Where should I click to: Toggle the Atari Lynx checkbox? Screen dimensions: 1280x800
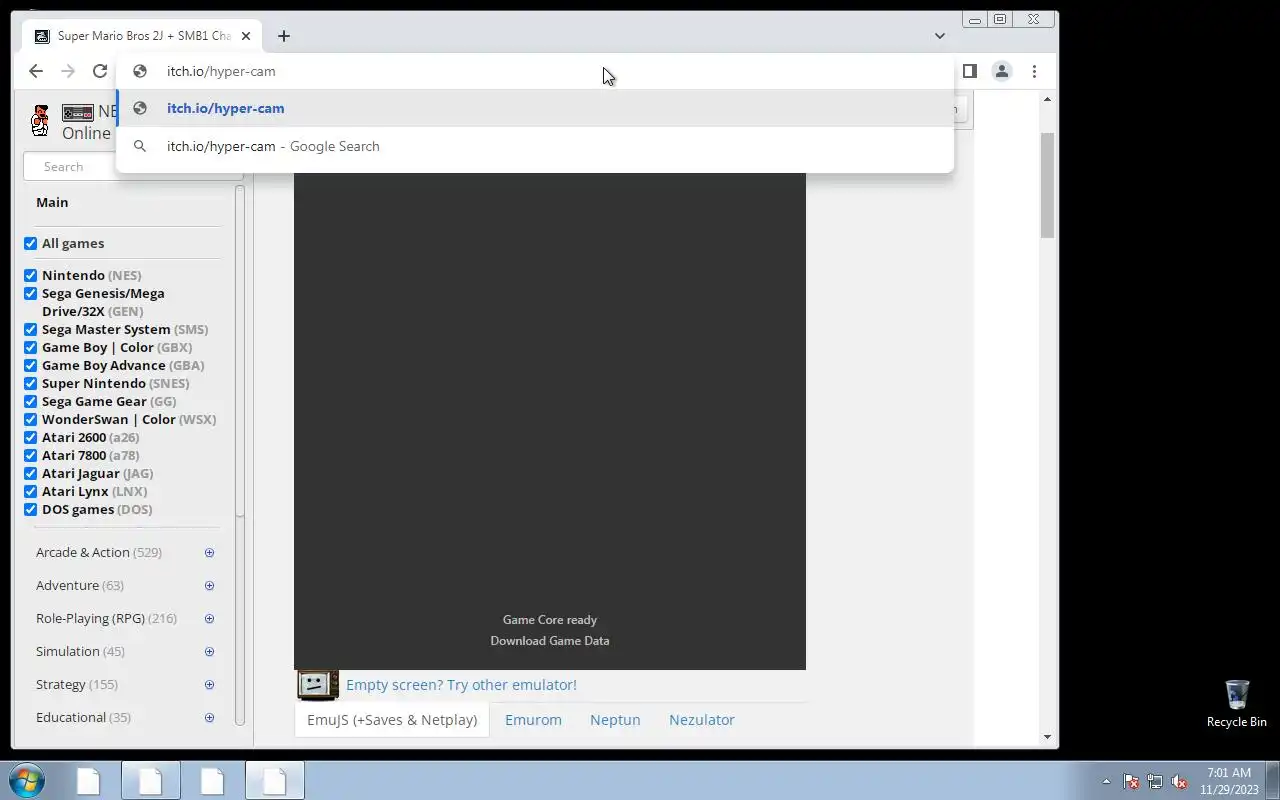pyautogui.click(x=30, y=491)
